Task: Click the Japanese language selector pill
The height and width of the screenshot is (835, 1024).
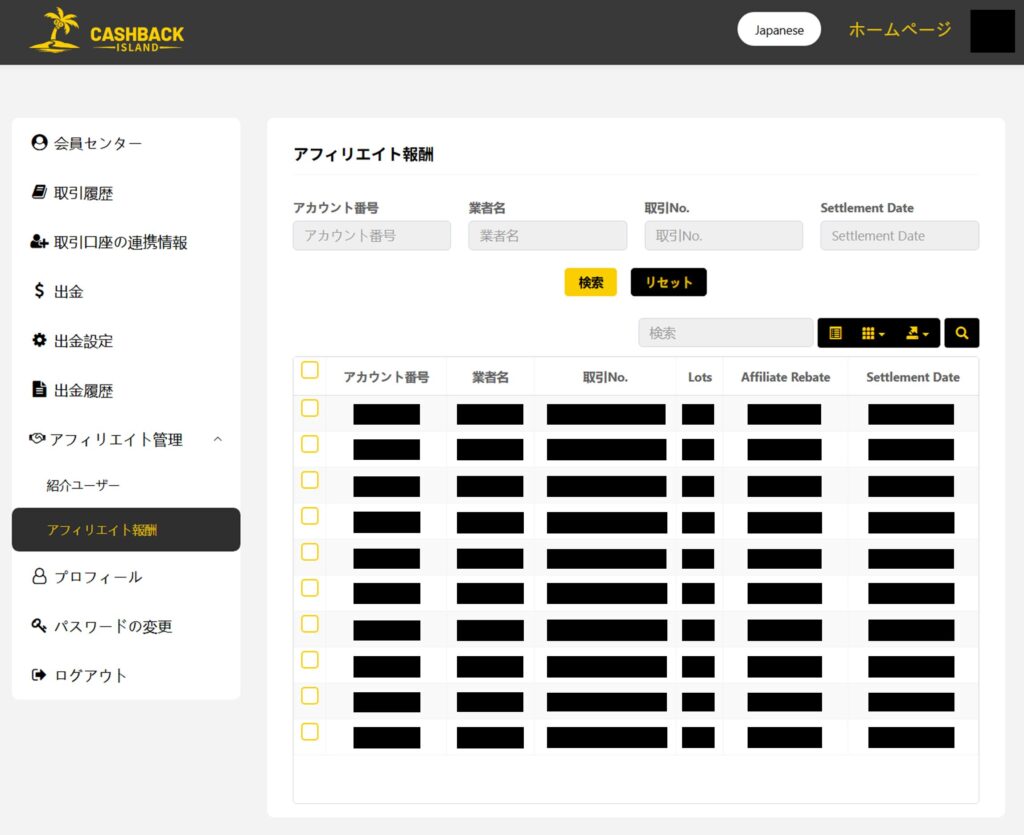Action: coord(779,30)
